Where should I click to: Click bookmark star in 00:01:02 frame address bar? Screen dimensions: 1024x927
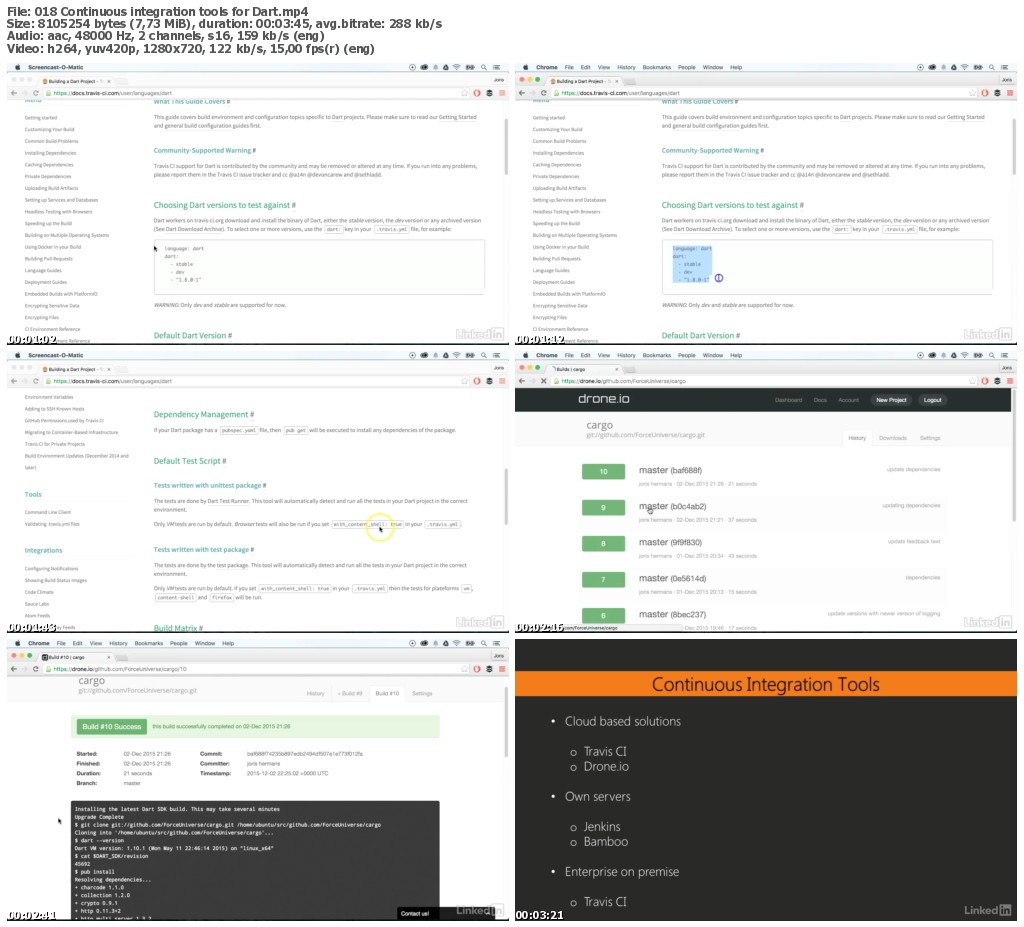click(x=464, y=93)
